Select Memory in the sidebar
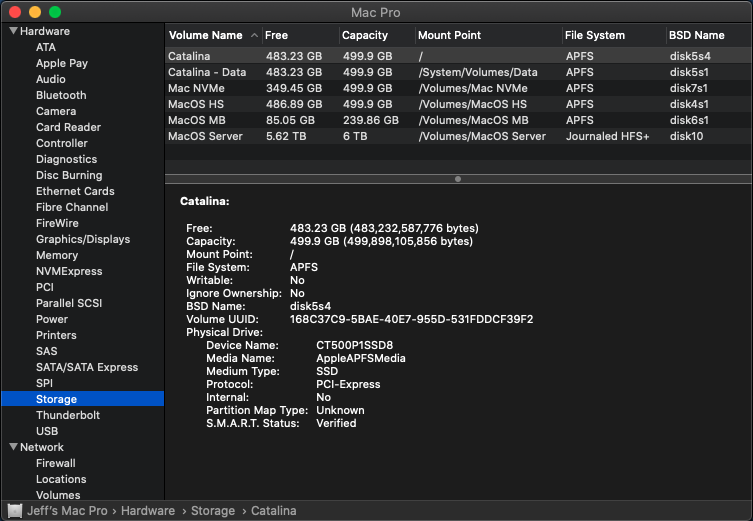 tap(57, 255)
